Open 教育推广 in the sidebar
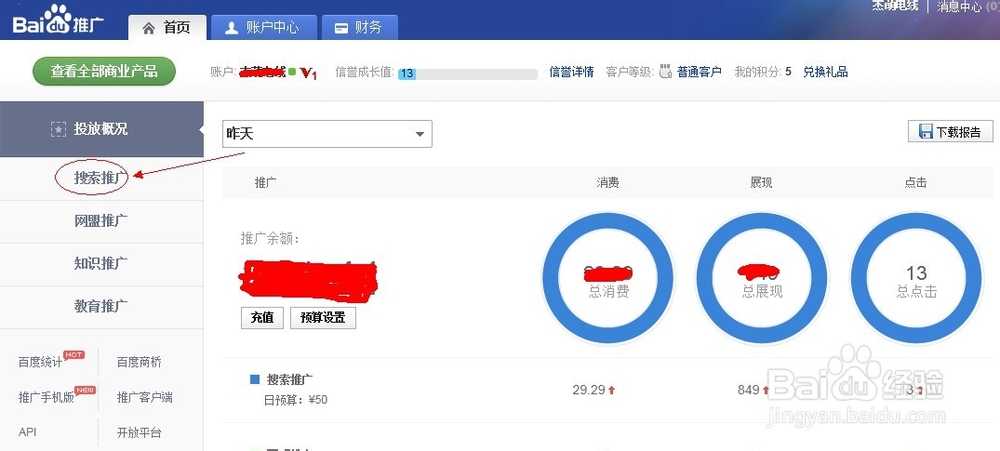 (101, 306)
